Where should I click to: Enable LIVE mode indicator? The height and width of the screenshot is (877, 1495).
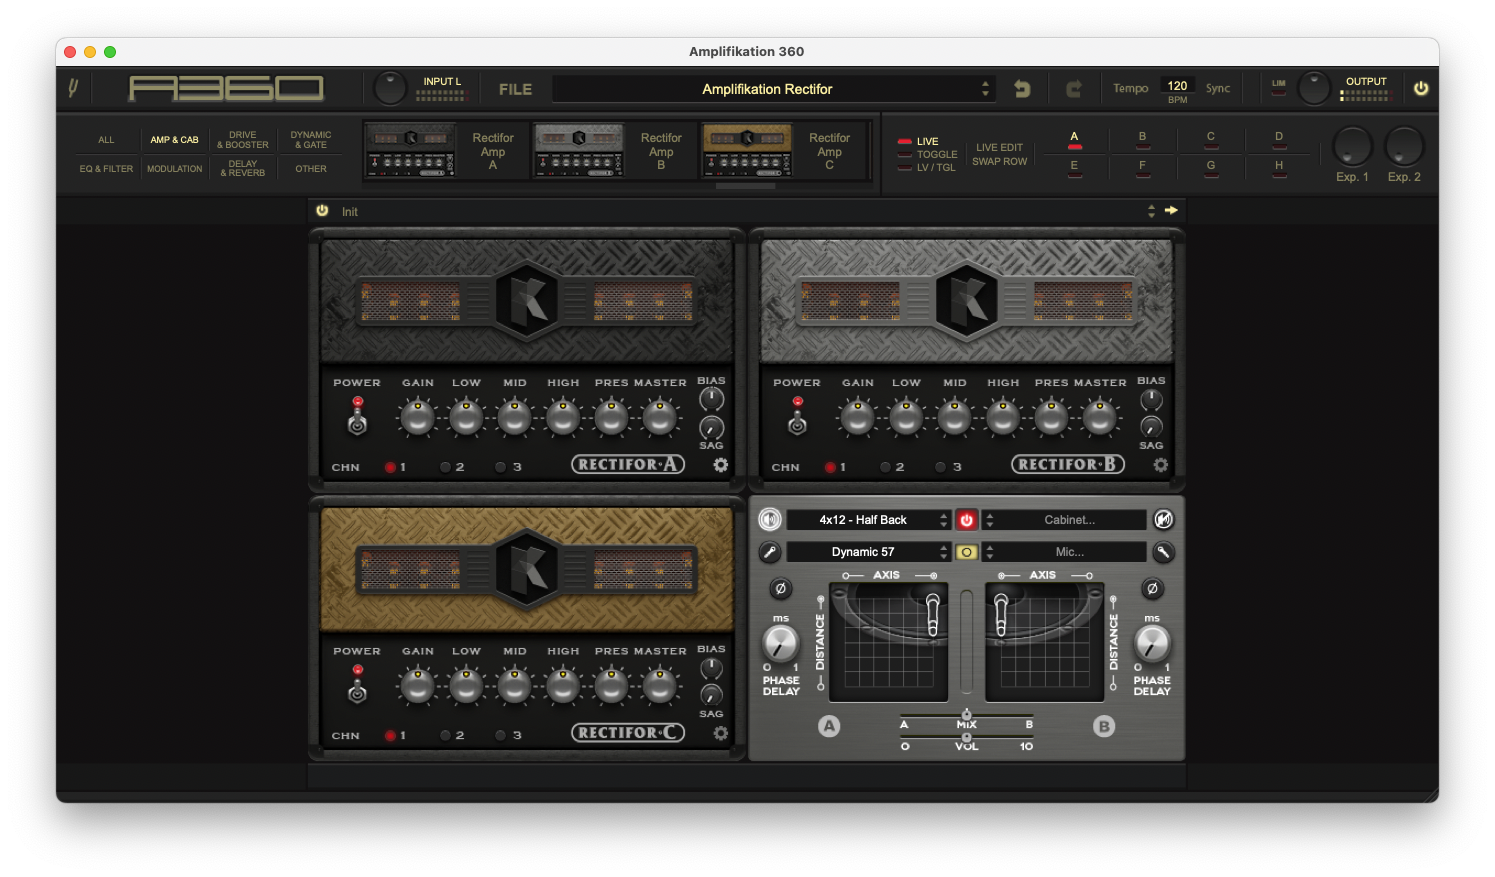point(918,142)
